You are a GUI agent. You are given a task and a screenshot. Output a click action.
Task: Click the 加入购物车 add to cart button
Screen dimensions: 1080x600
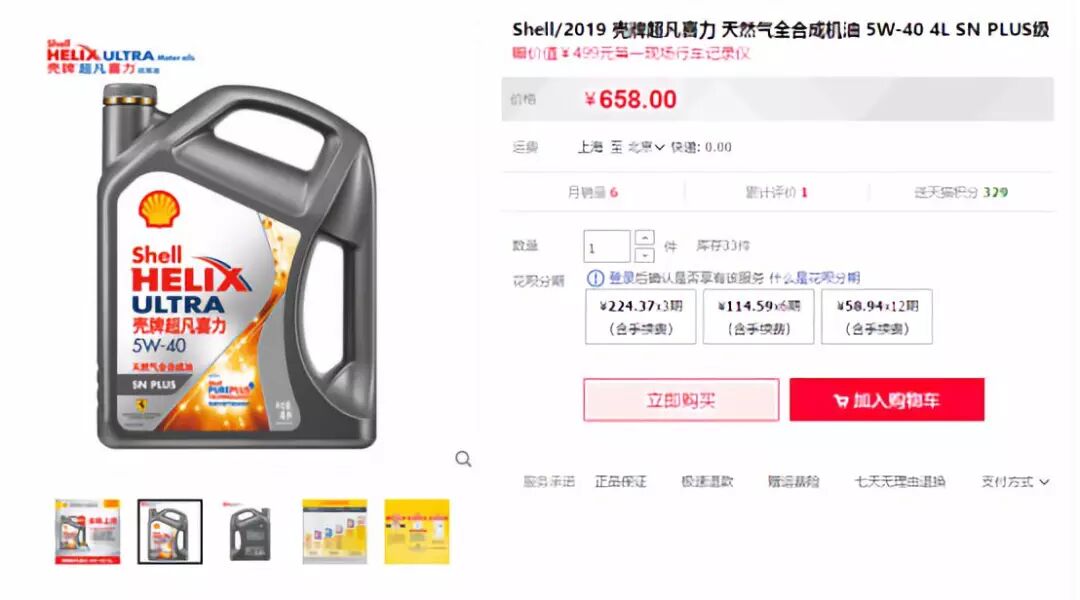(x=887, y=400)
